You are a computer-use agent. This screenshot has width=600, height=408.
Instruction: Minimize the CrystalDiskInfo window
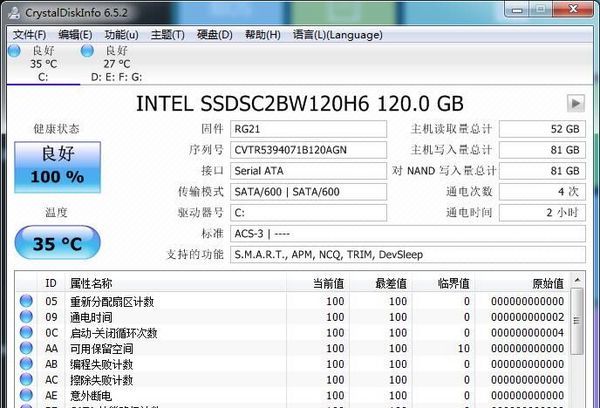[517, 10]
